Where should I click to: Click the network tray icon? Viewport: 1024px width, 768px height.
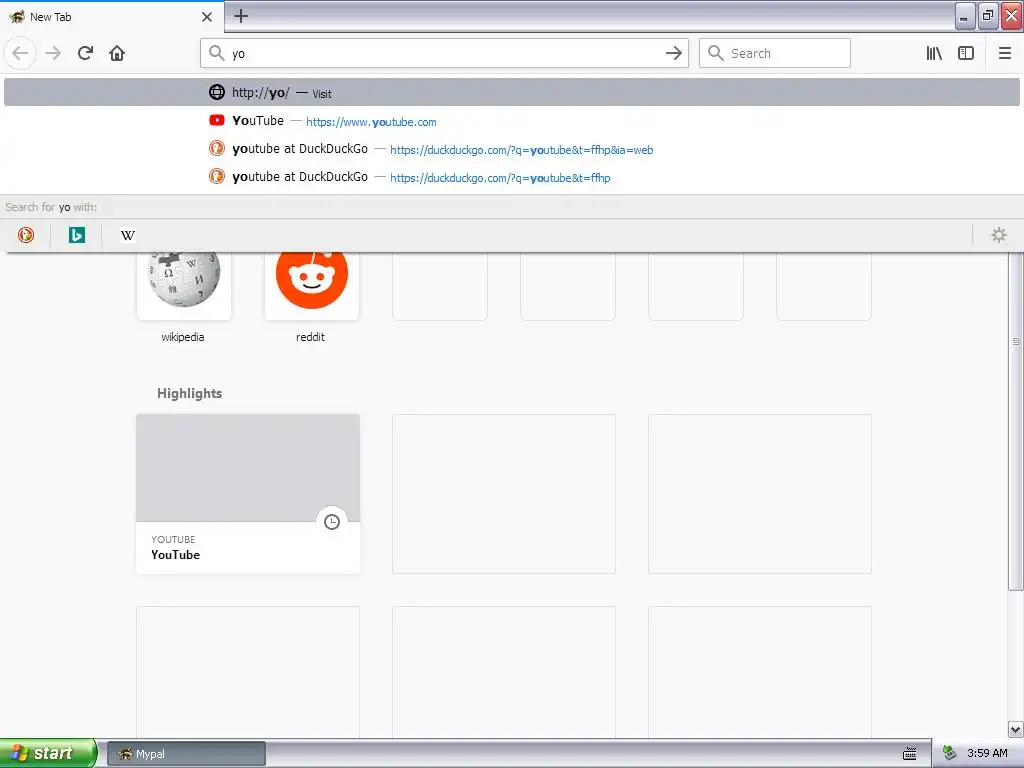[949, 754]
